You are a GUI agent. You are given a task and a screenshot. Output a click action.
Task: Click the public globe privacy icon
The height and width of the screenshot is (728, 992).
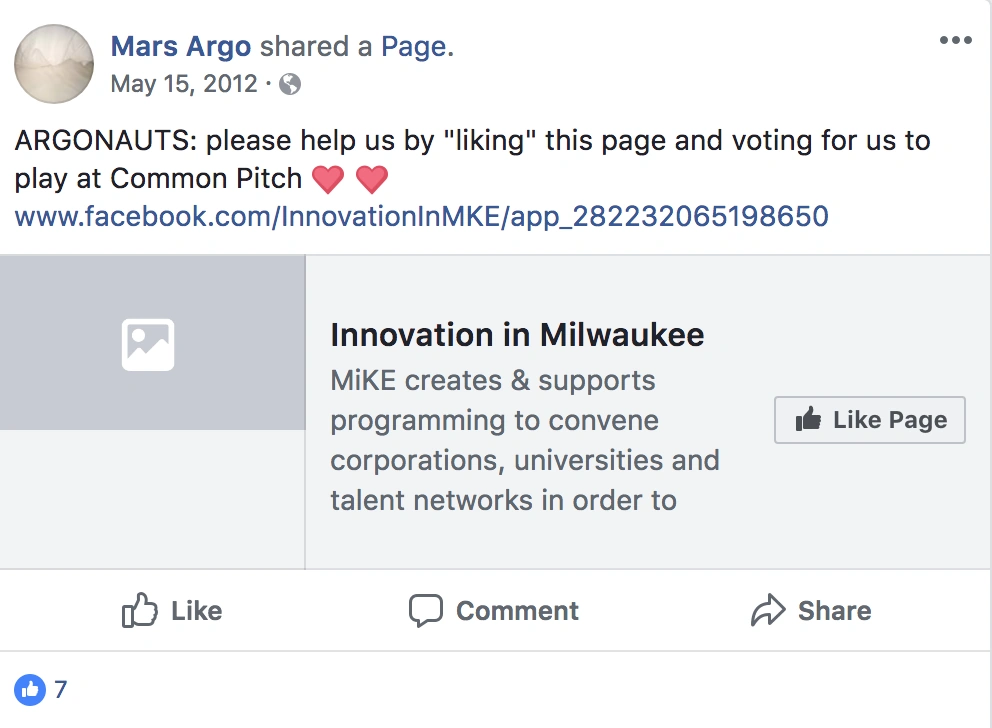pos(290,84)
